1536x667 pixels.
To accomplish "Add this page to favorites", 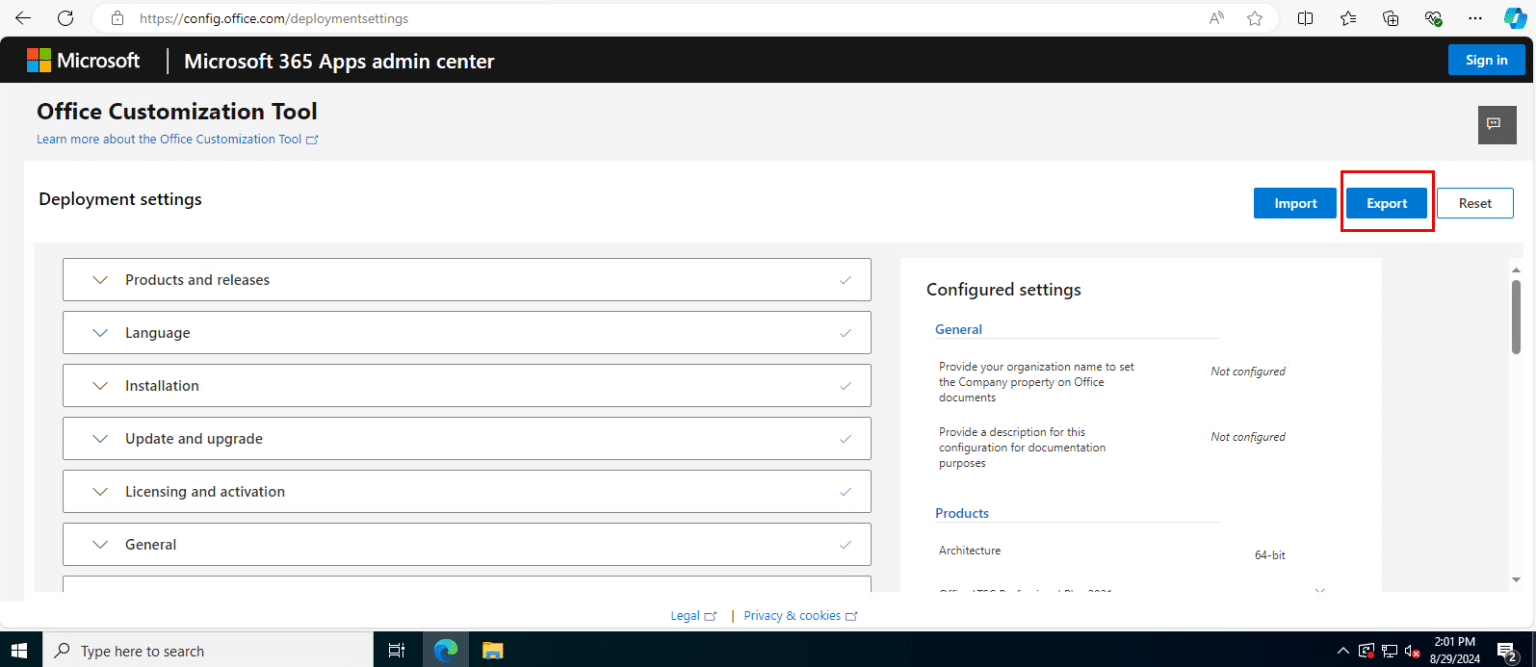I will point(1255,17).
